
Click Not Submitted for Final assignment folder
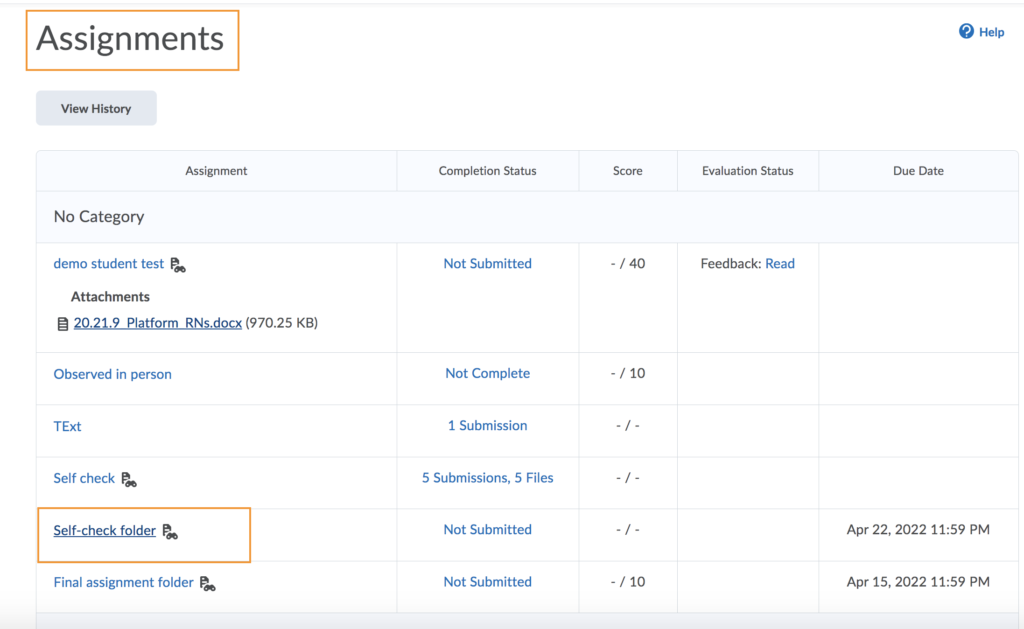pos(487,582)
